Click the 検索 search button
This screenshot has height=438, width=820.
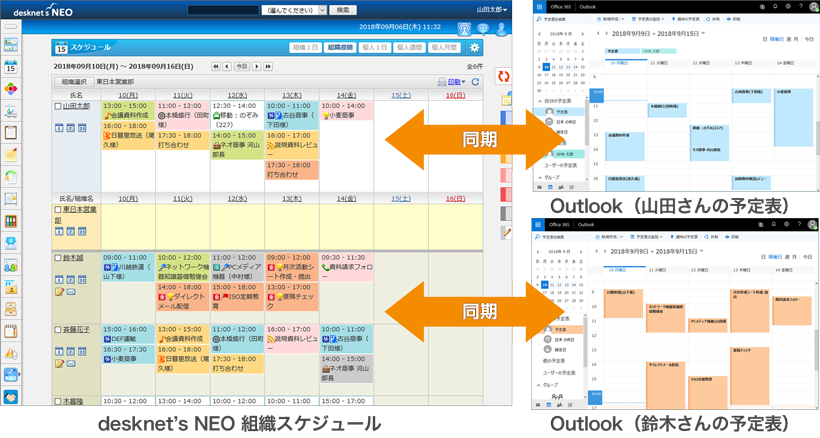pos(343,10)
